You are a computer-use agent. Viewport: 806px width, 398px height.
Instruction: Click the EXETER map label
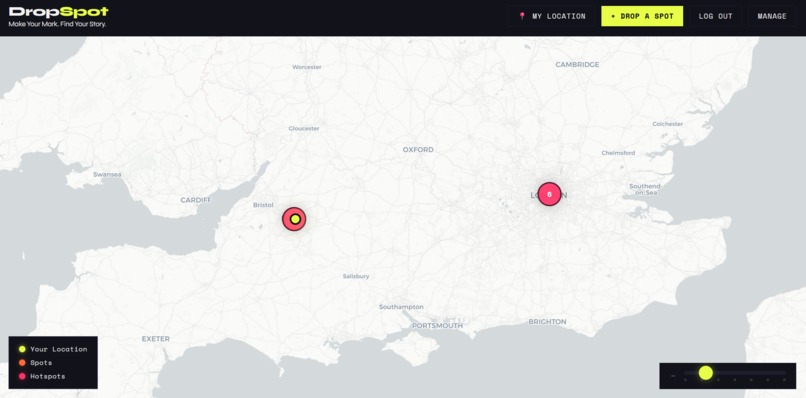[156, 339]
